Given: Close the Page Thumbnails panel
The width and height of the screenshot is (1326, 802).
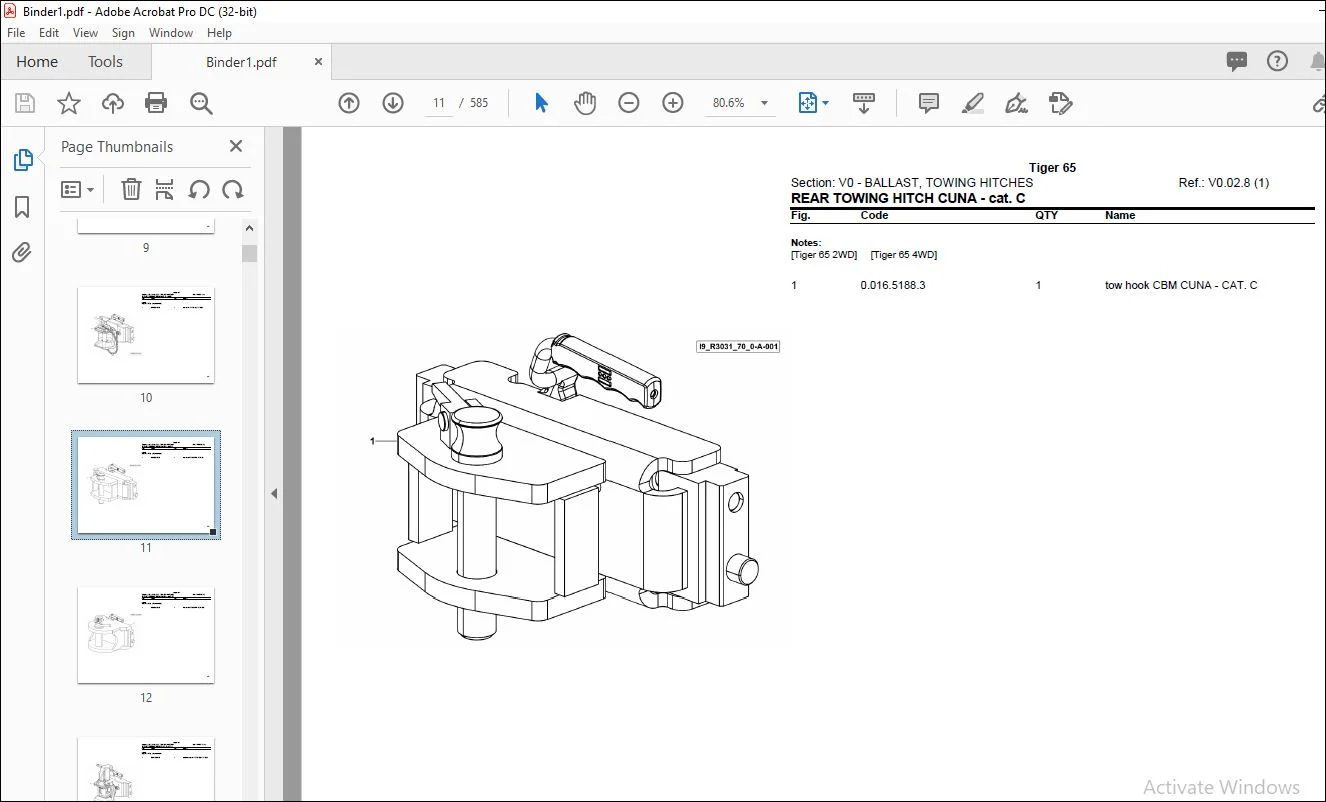Looking at the screenshot, I should tap(236, 146).
